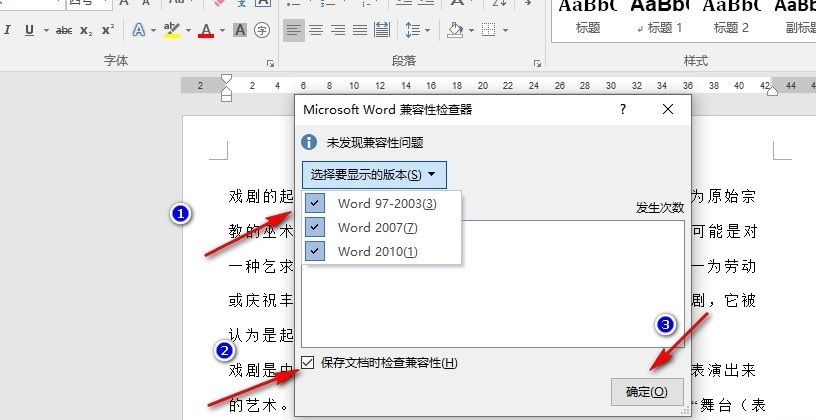This screenshot has width=816, height=420.
Task: Open underline style dropdown arrow
Action: tap(46, 30)
